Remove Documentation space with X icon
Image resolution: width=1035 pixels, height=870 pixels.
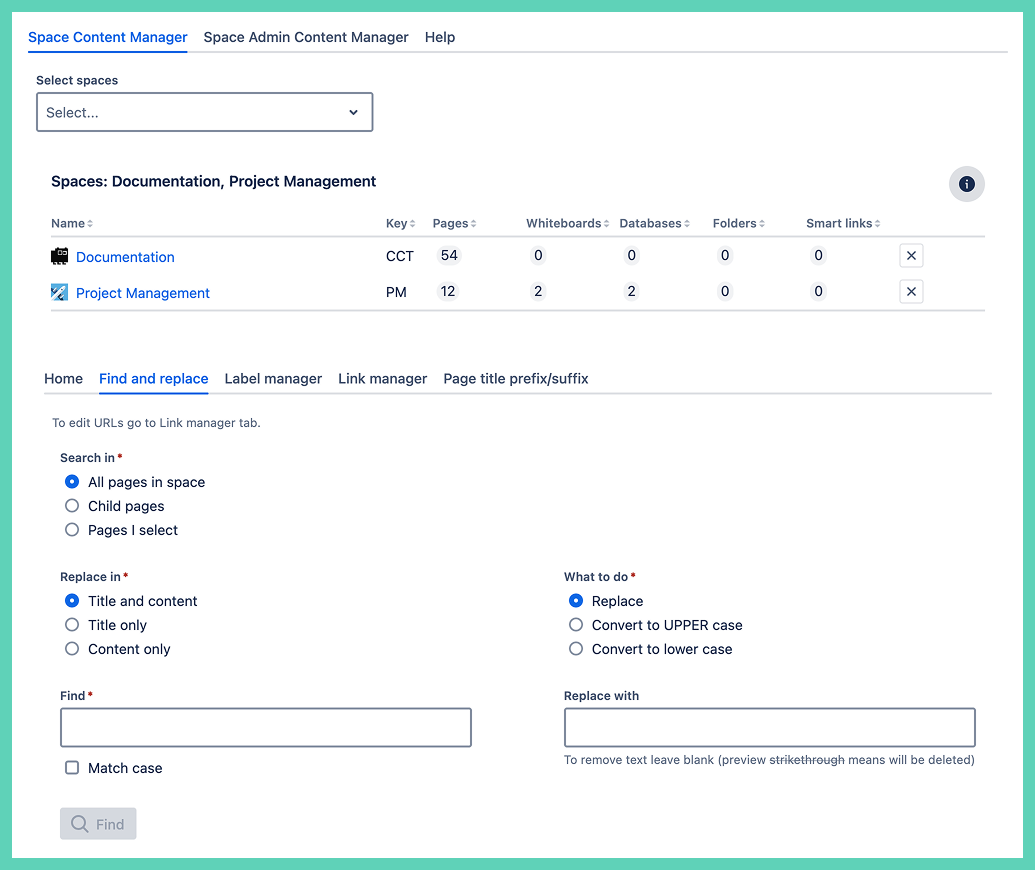[910, 256]
